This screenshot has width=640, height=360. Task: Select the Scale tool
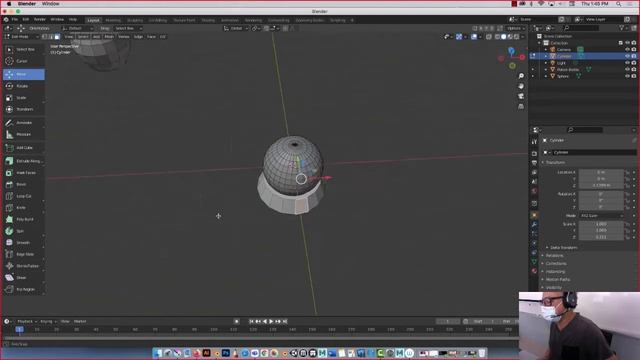[24, 98]
